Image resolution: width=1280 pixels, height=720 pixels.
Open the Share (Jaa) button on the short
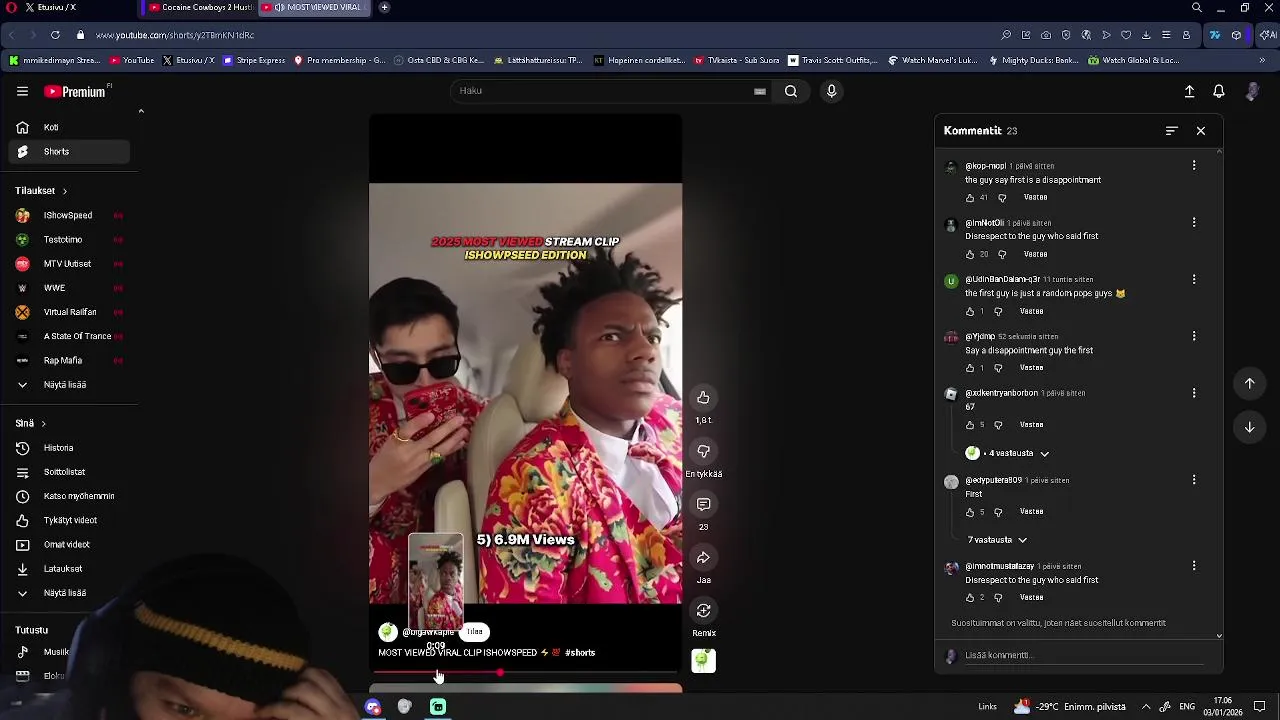click(x=703, y=558)
